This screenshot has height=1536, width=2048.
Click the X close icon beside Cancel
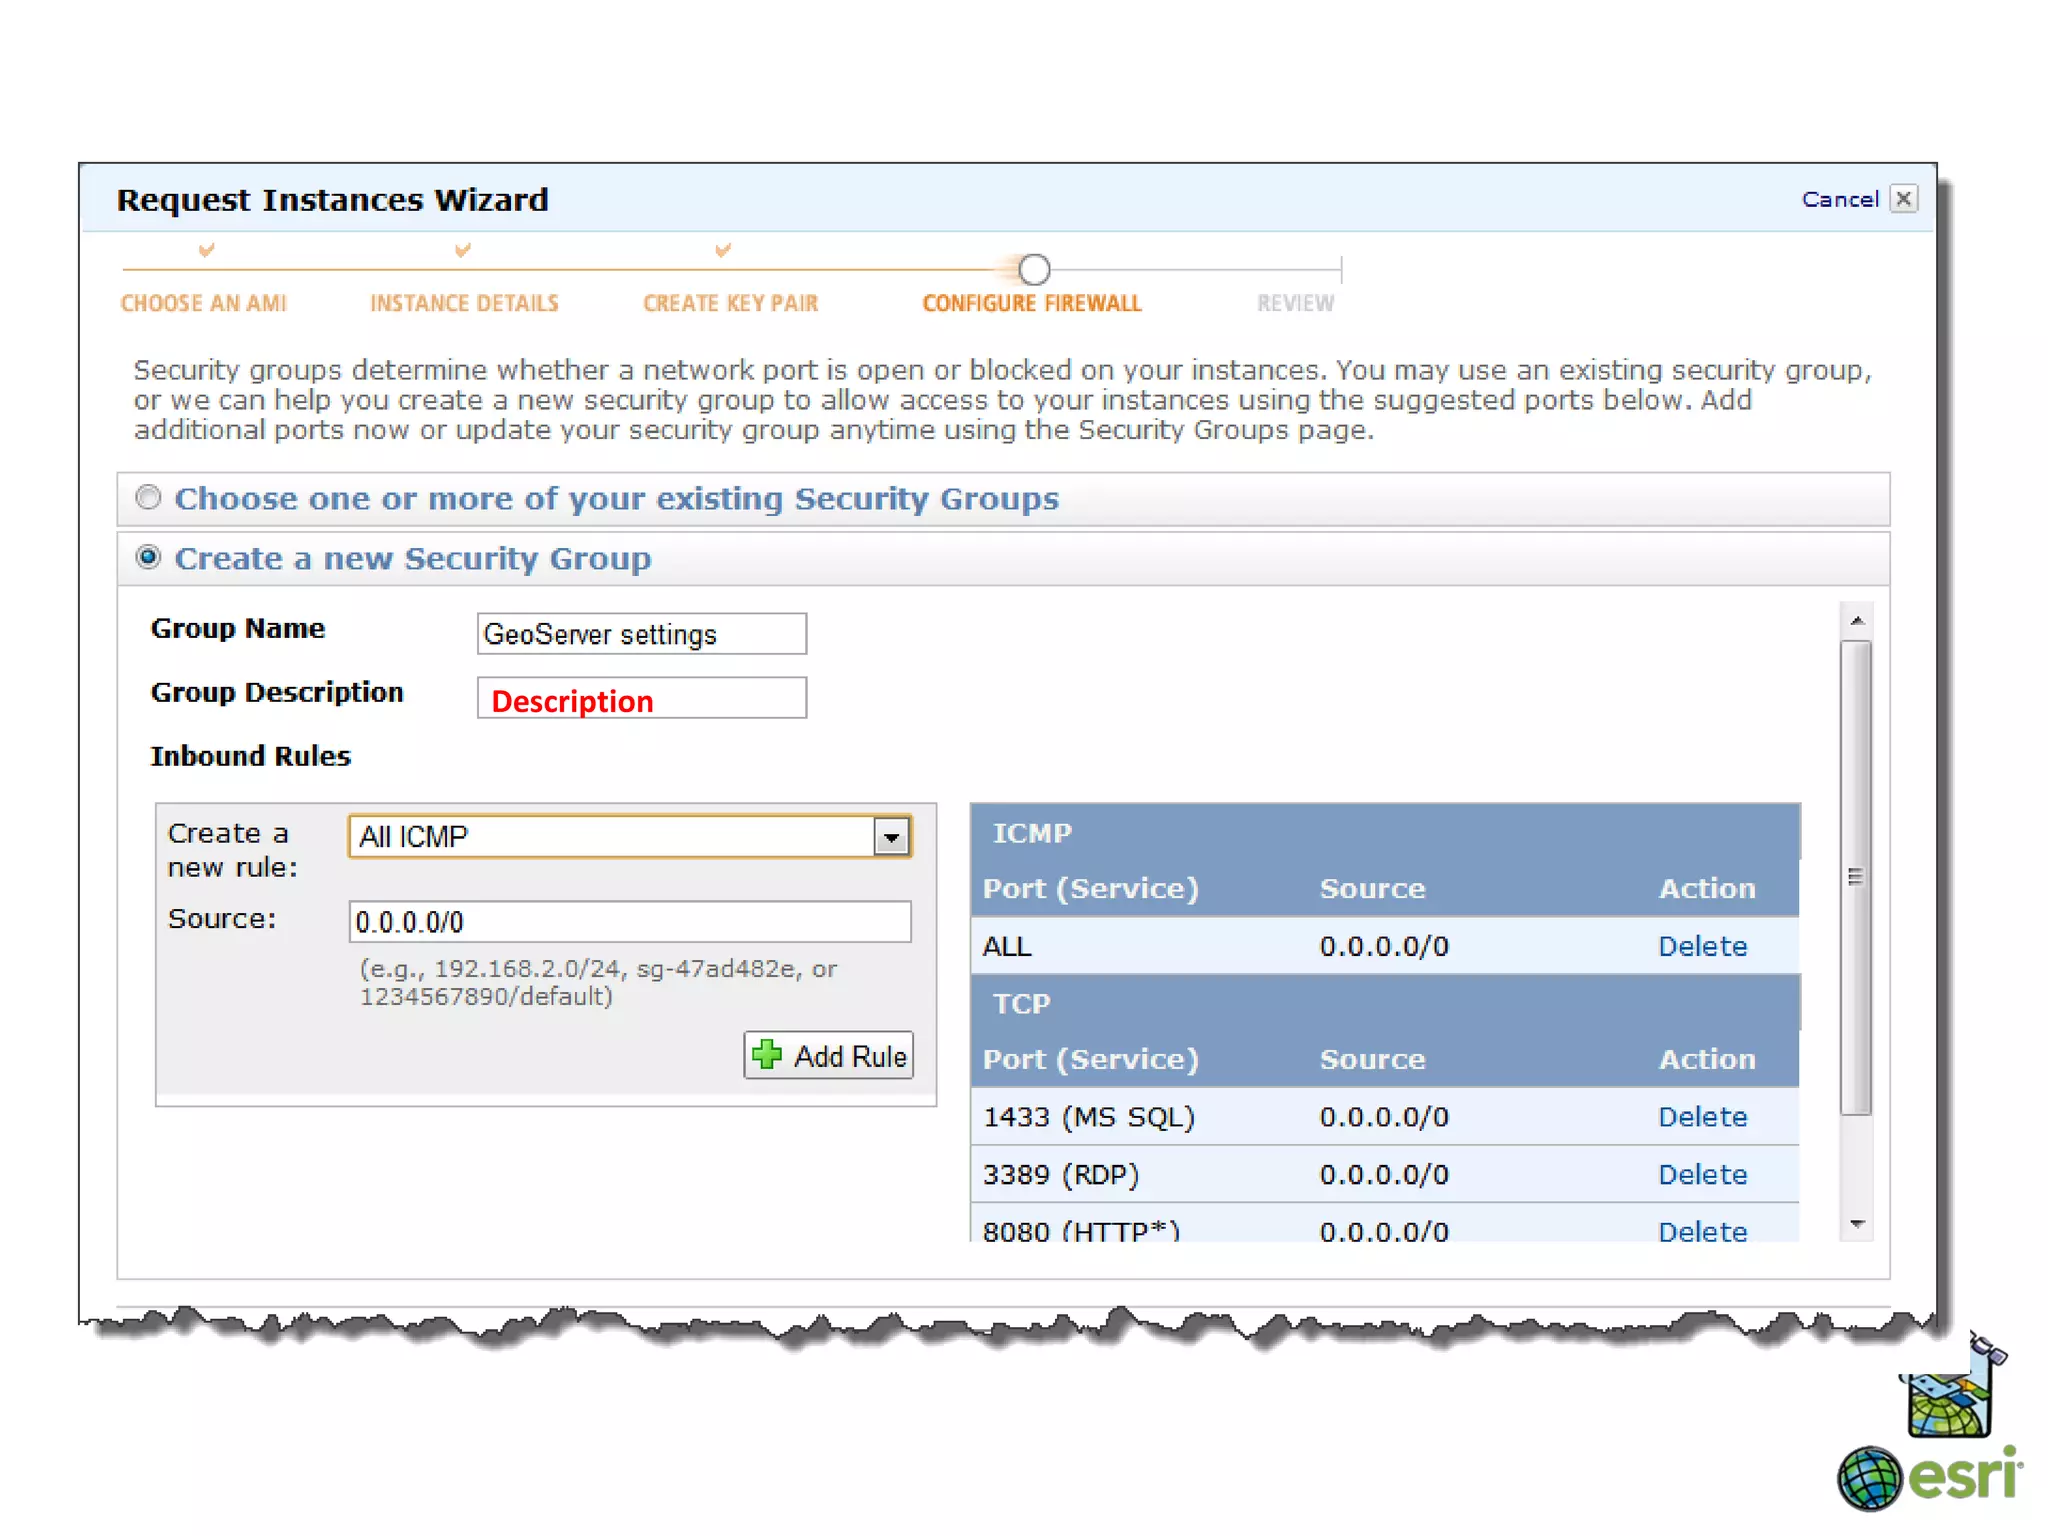pyautogui.click(x=1904, y=199)
